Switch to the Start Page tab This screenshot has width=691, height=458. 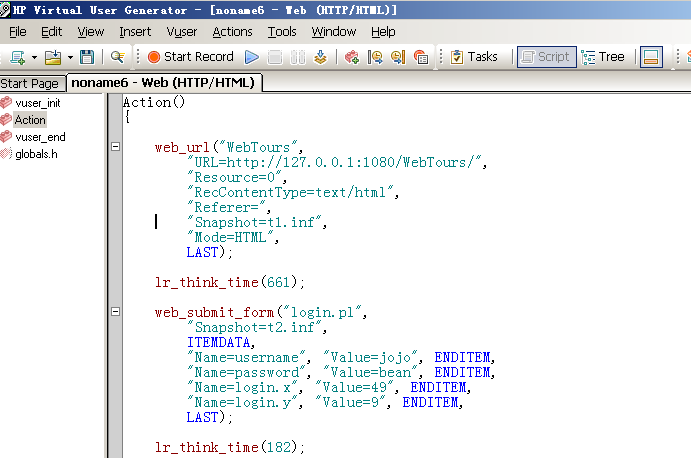tap(30, 83)
